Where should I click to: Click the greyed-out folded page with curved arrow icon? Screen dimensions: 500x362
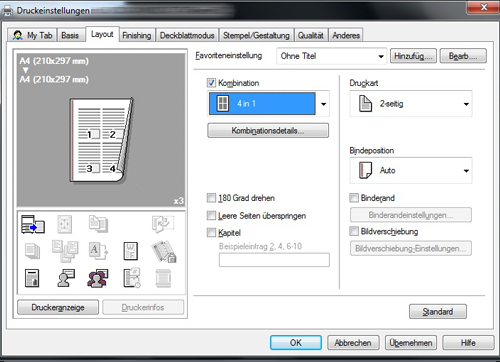tap(163, 224)
